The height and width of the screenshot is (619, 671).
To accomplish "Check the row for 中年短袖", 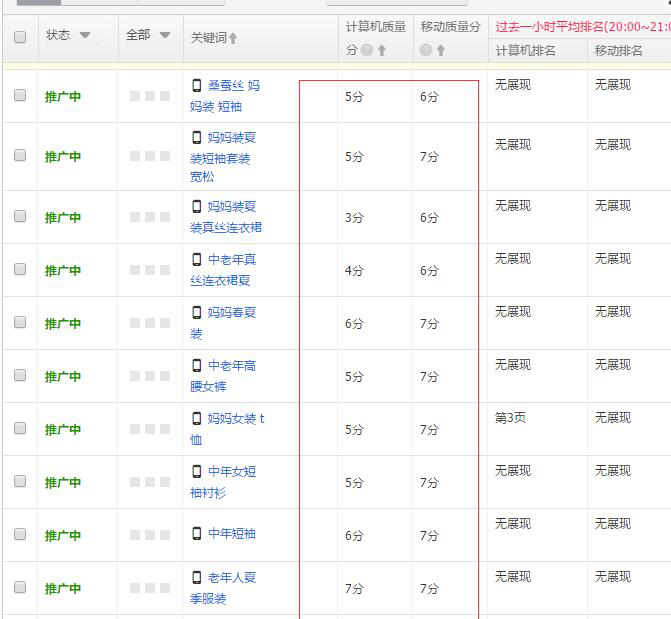I will coord(20,534).
